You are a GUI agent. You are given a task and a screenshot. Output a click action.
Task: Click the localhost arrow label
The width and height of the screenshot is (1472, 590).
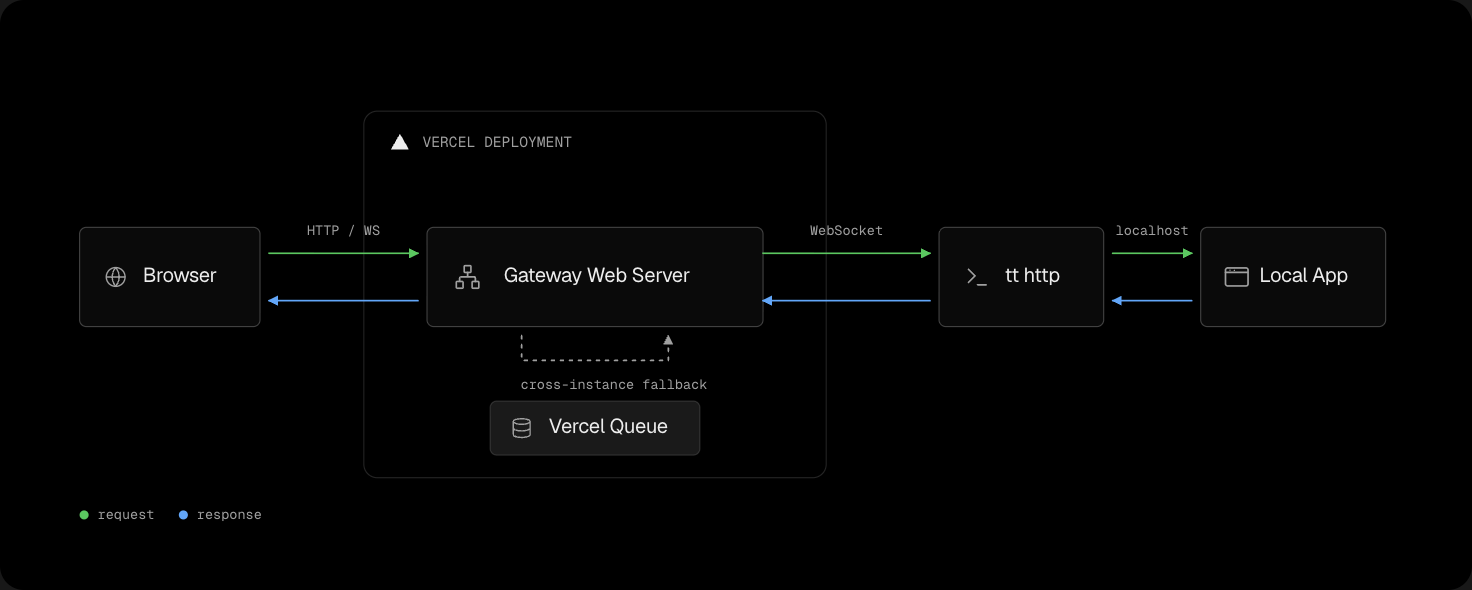coord(1152,231)
